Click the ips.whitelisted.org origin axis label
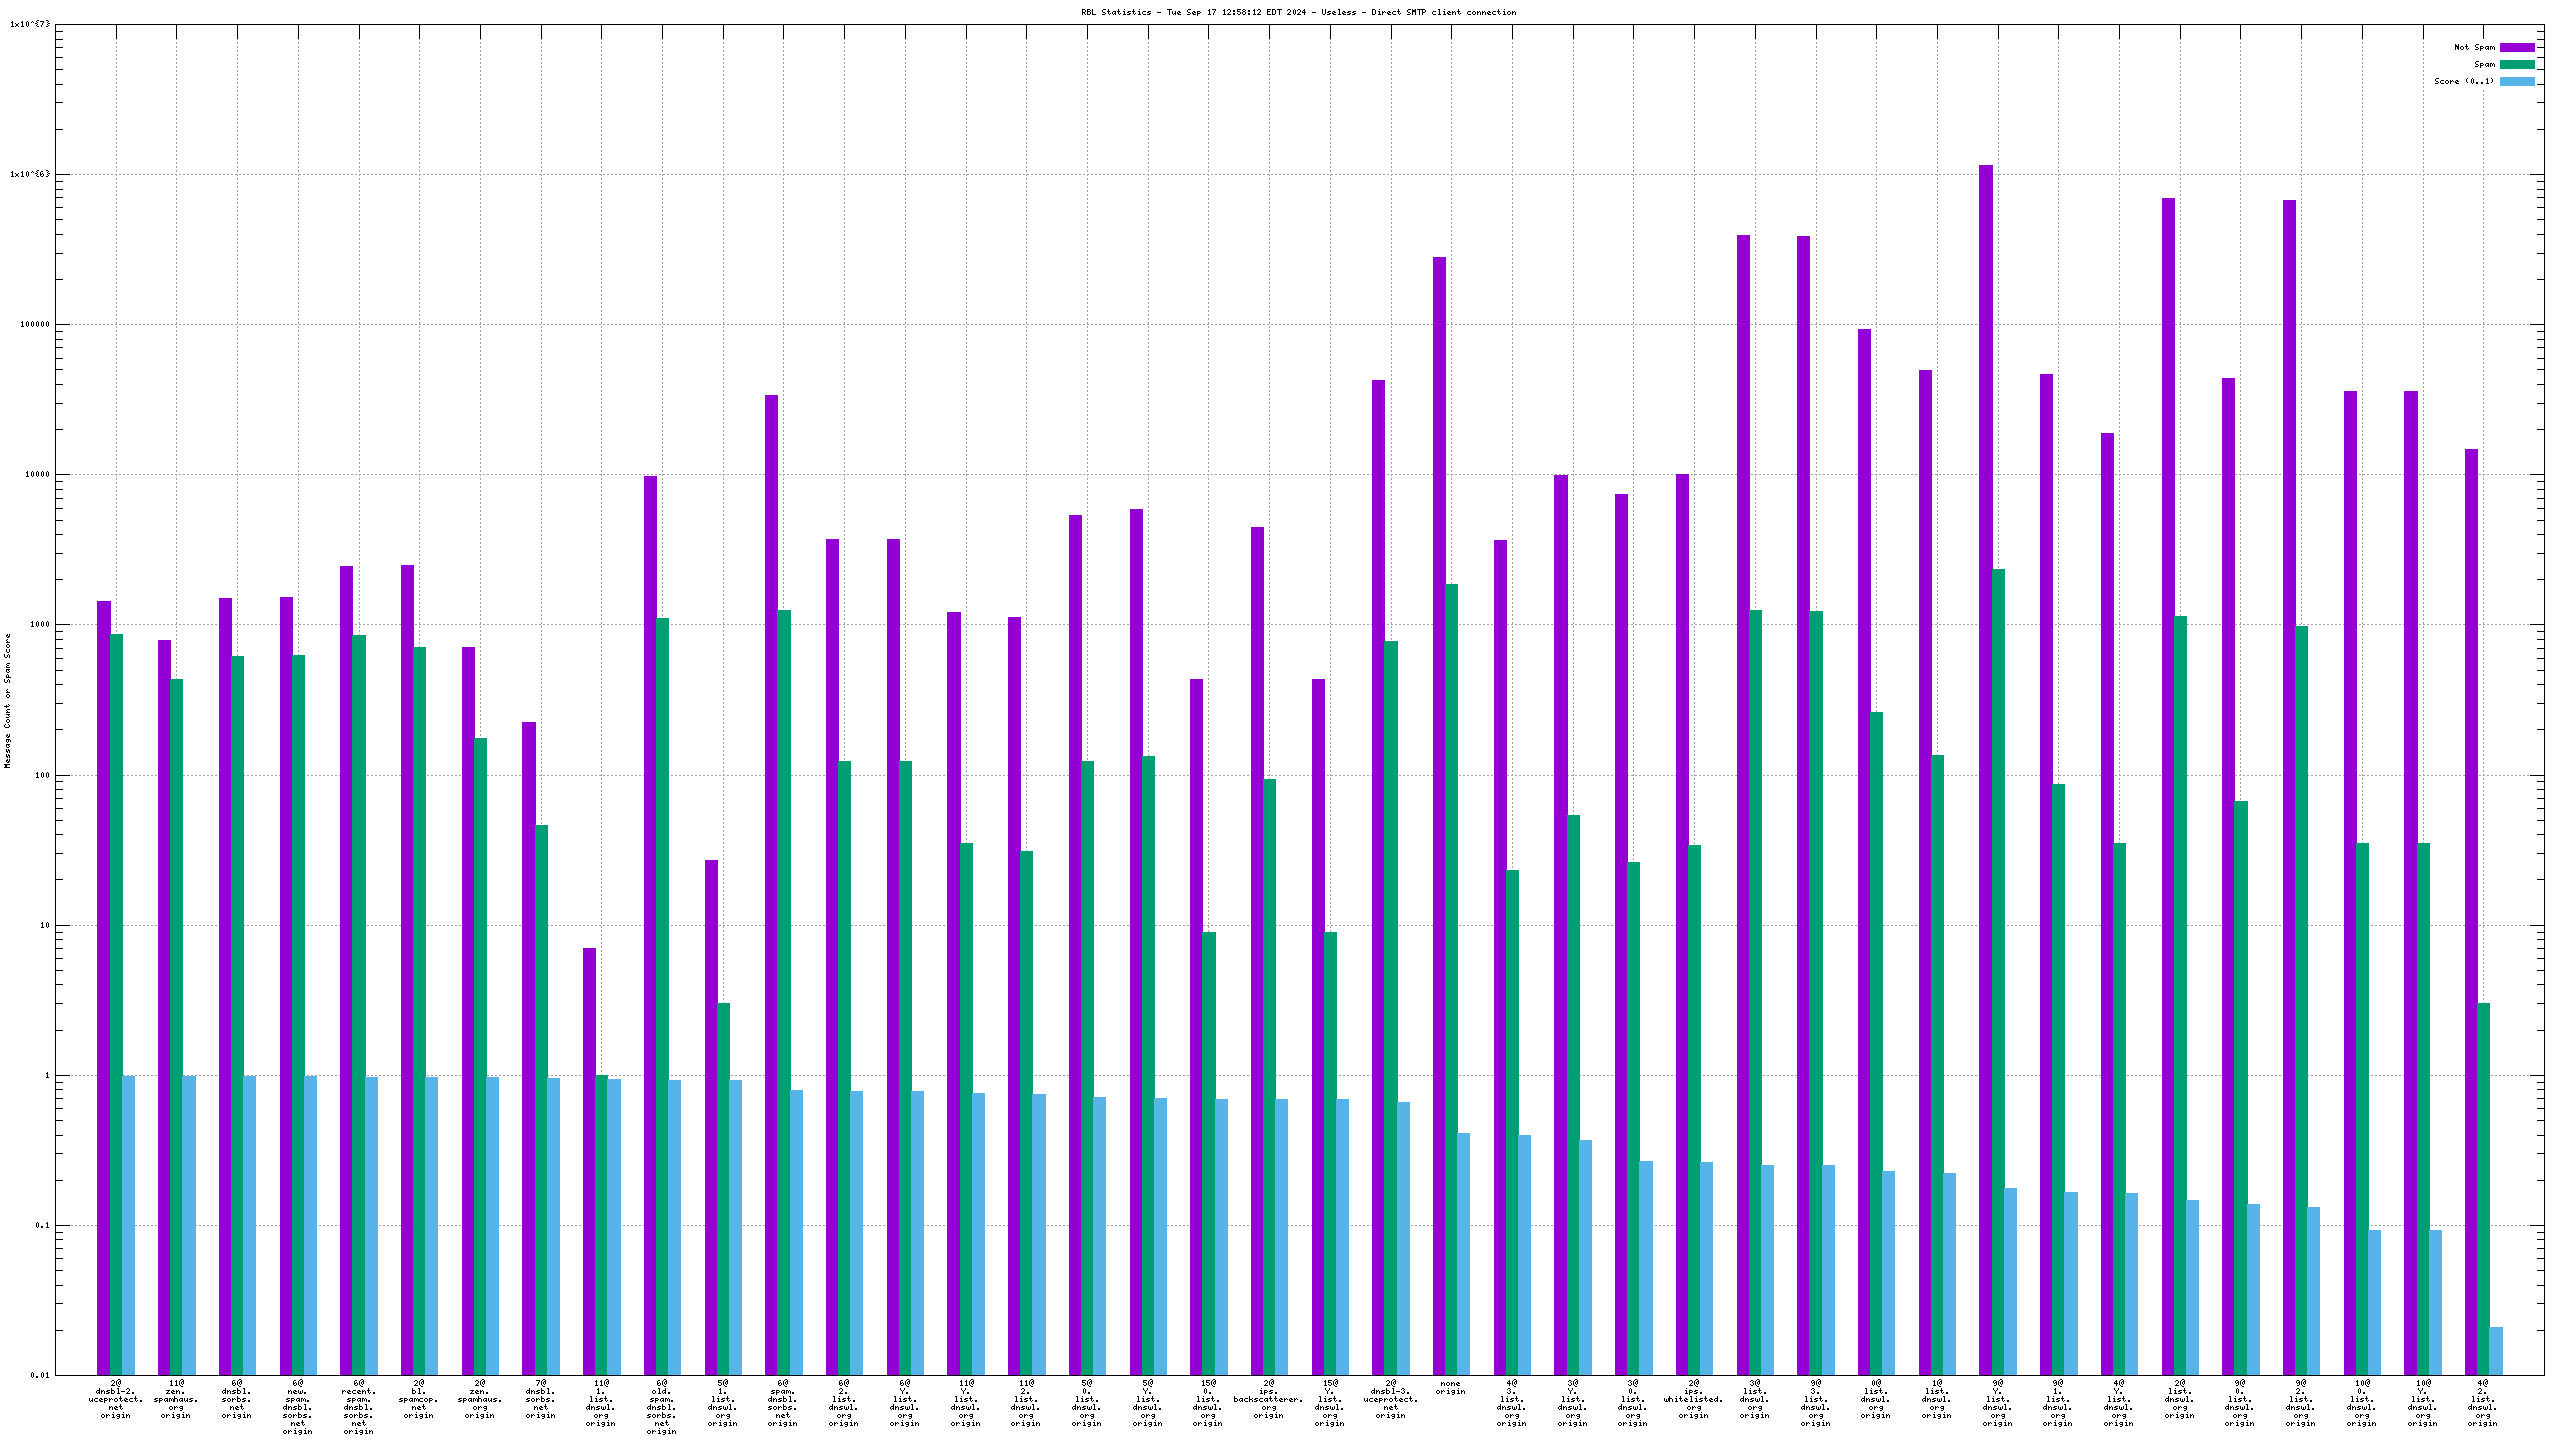 [x=1693, y=1399]
